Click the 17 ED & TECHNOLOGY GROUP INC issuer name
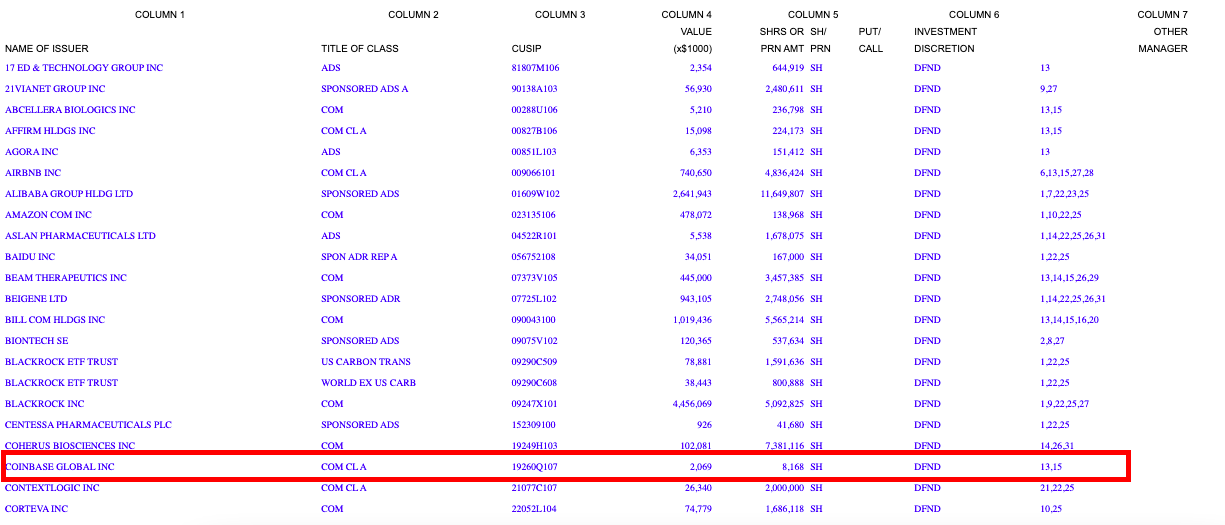The height and width of the screenshot is (525, 1225). 84,68
